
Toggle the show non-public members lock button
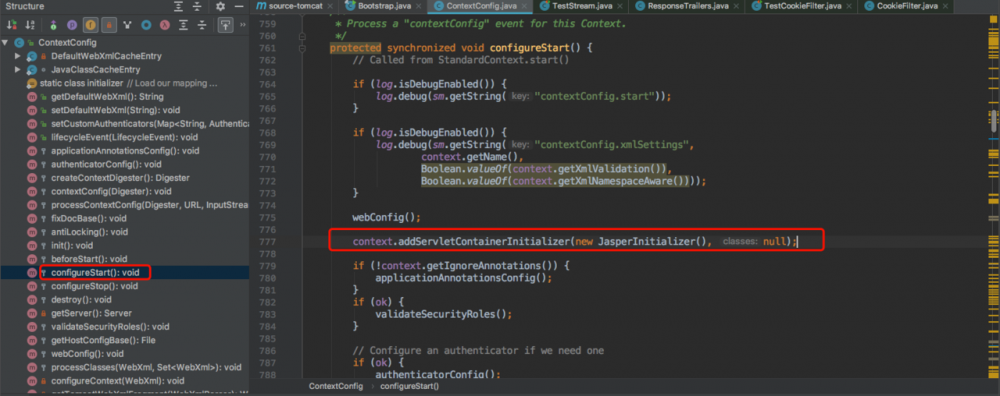pos(109,26)
